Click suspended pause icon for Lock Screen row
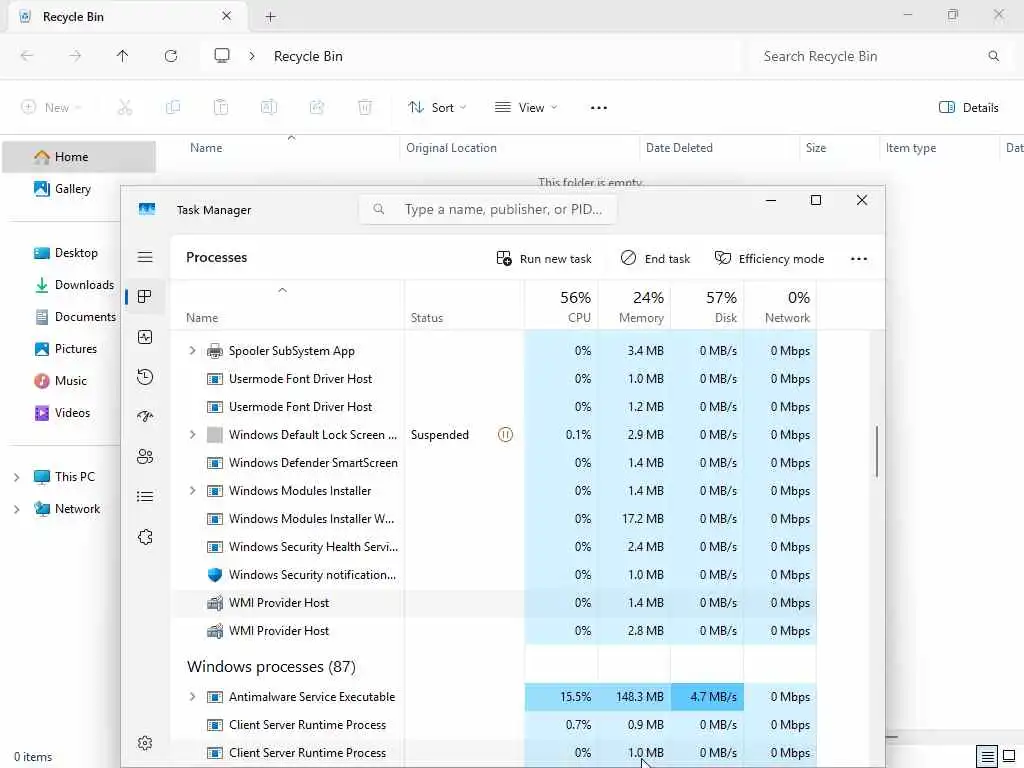 click(505, 435)
